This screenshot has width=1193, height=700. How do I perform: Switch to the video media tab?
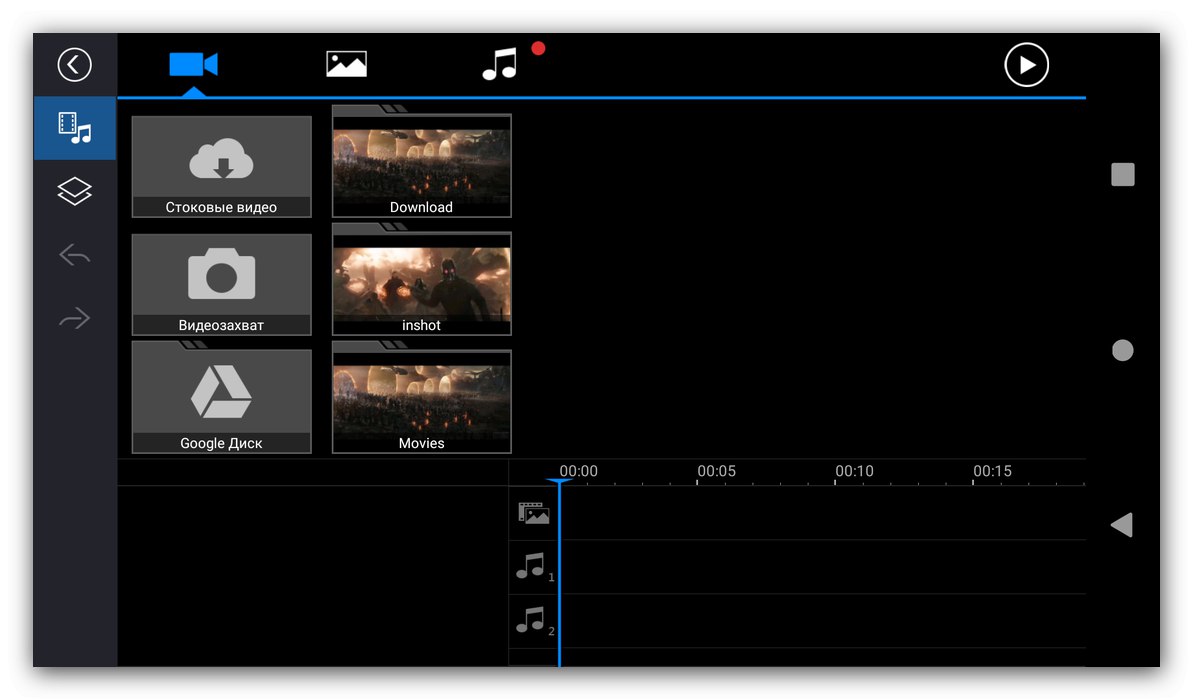pos(193,65)
